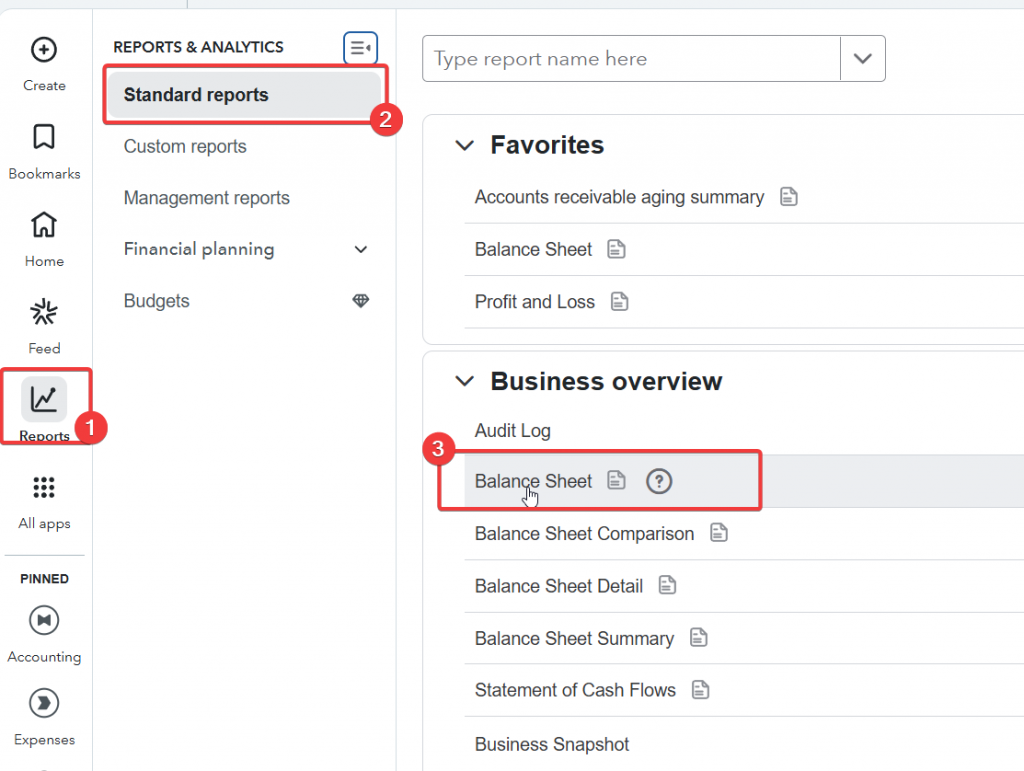Open the Statement of Cash Flows report
Image resolution: width=1024 pixels, height=771 pixels.
coord(575,690)
